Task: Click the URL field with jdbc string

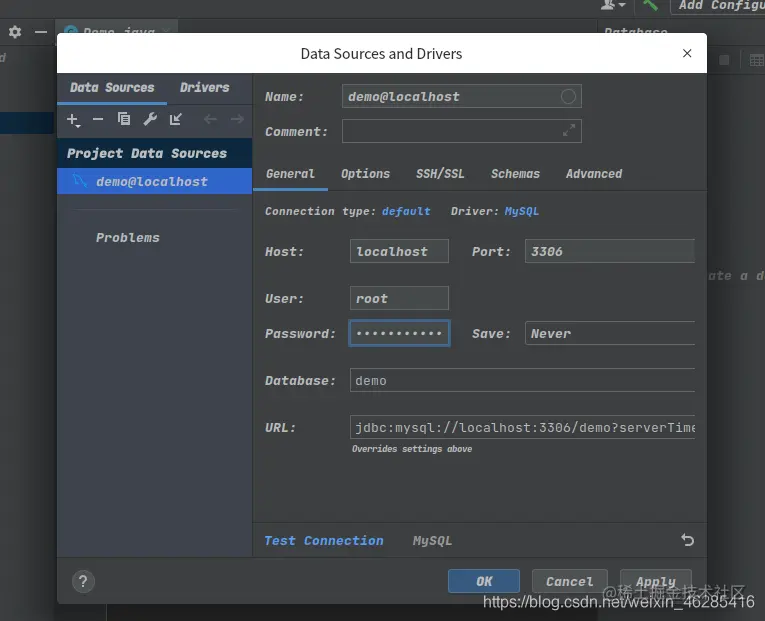Action: [522, 427]
